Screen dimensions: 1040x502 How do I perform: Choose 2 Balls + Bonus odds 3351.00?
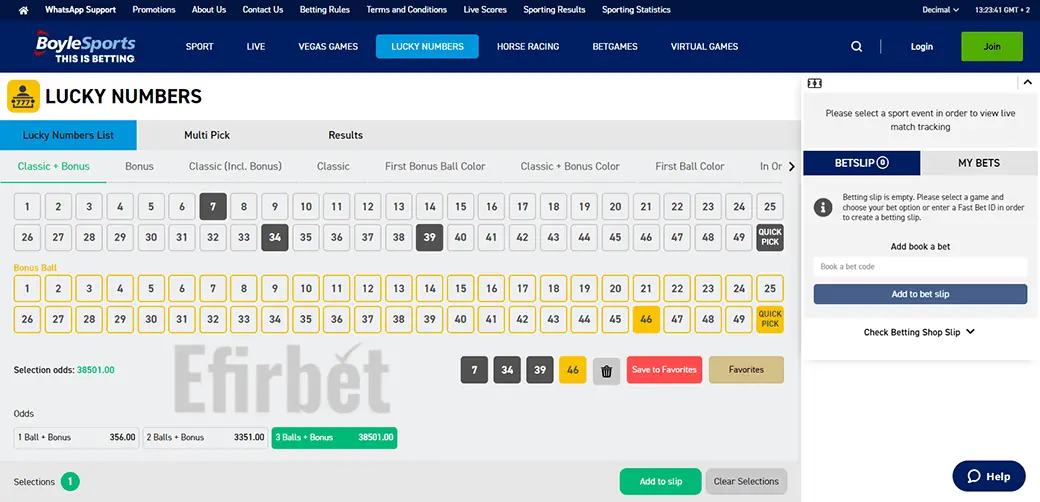[206, 438]
